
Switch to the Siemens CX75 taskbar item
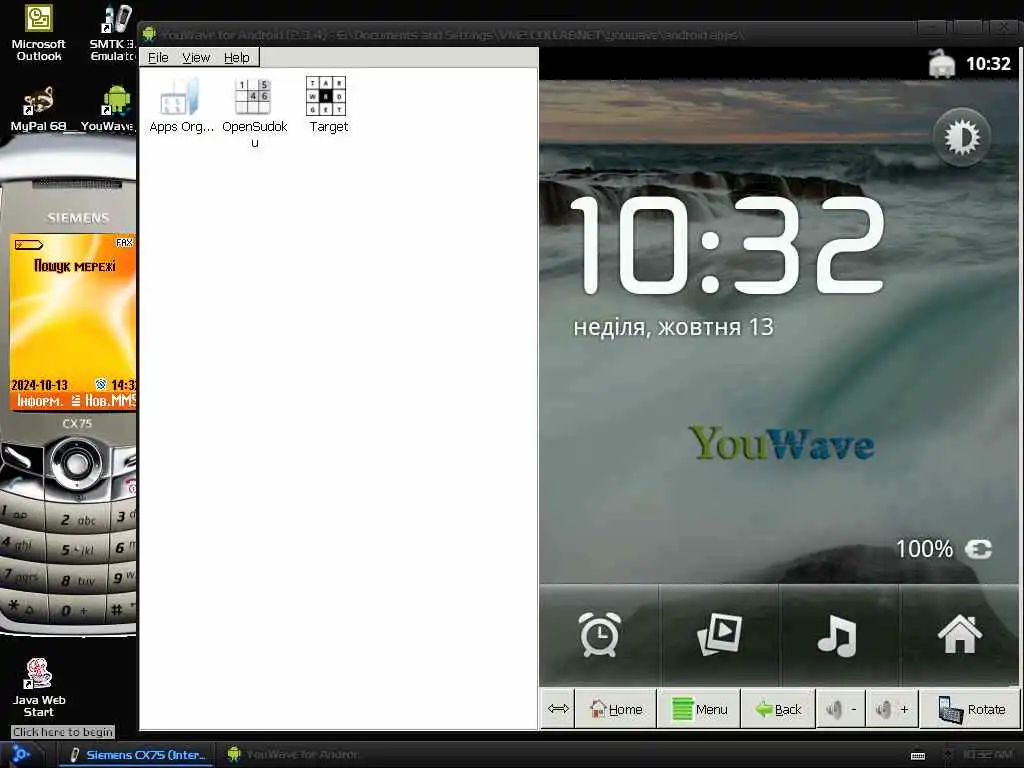coord(138,755)
